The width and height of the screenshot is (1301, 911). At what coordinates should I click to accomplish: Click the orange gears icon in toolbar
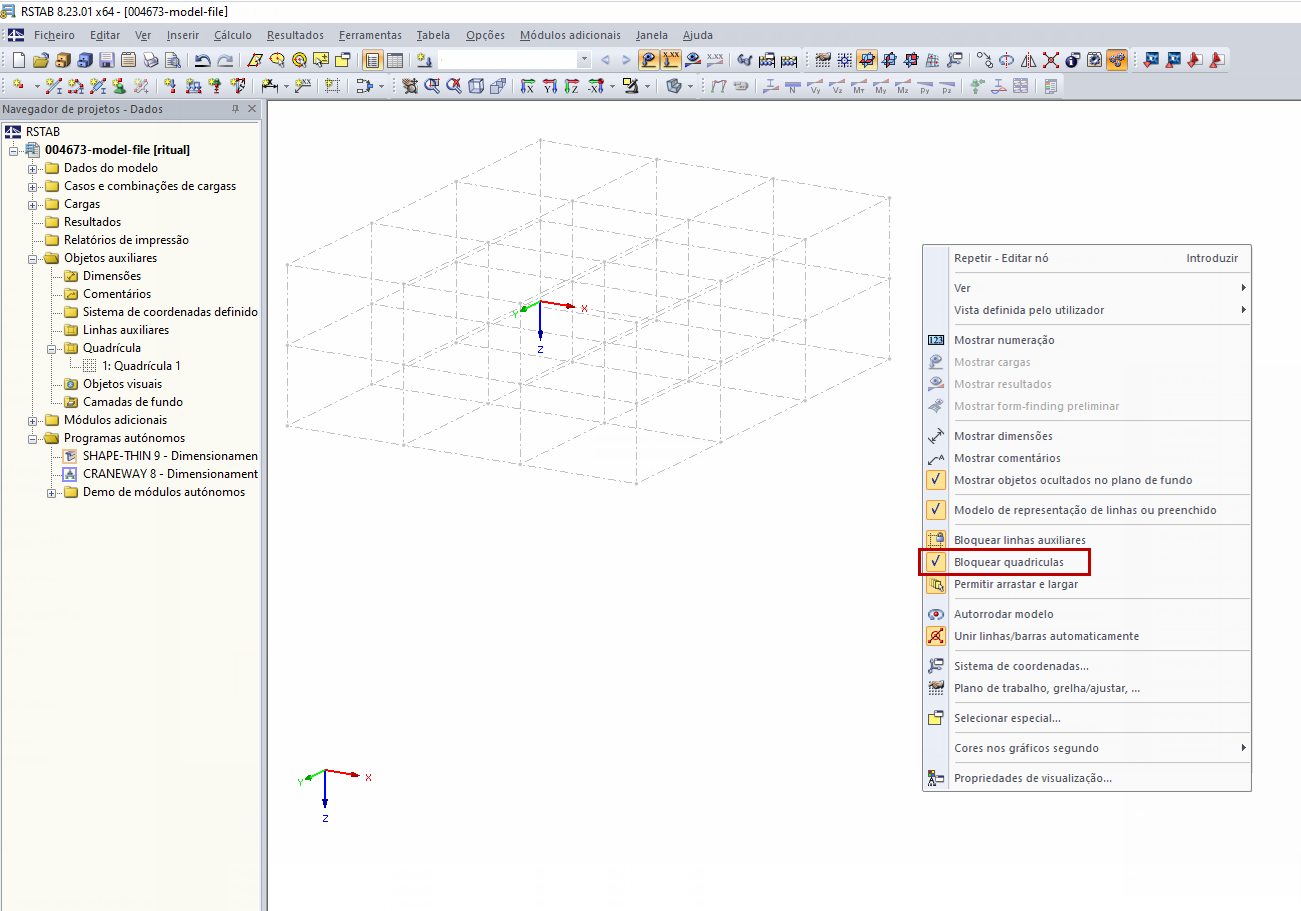coord(1117,60)
